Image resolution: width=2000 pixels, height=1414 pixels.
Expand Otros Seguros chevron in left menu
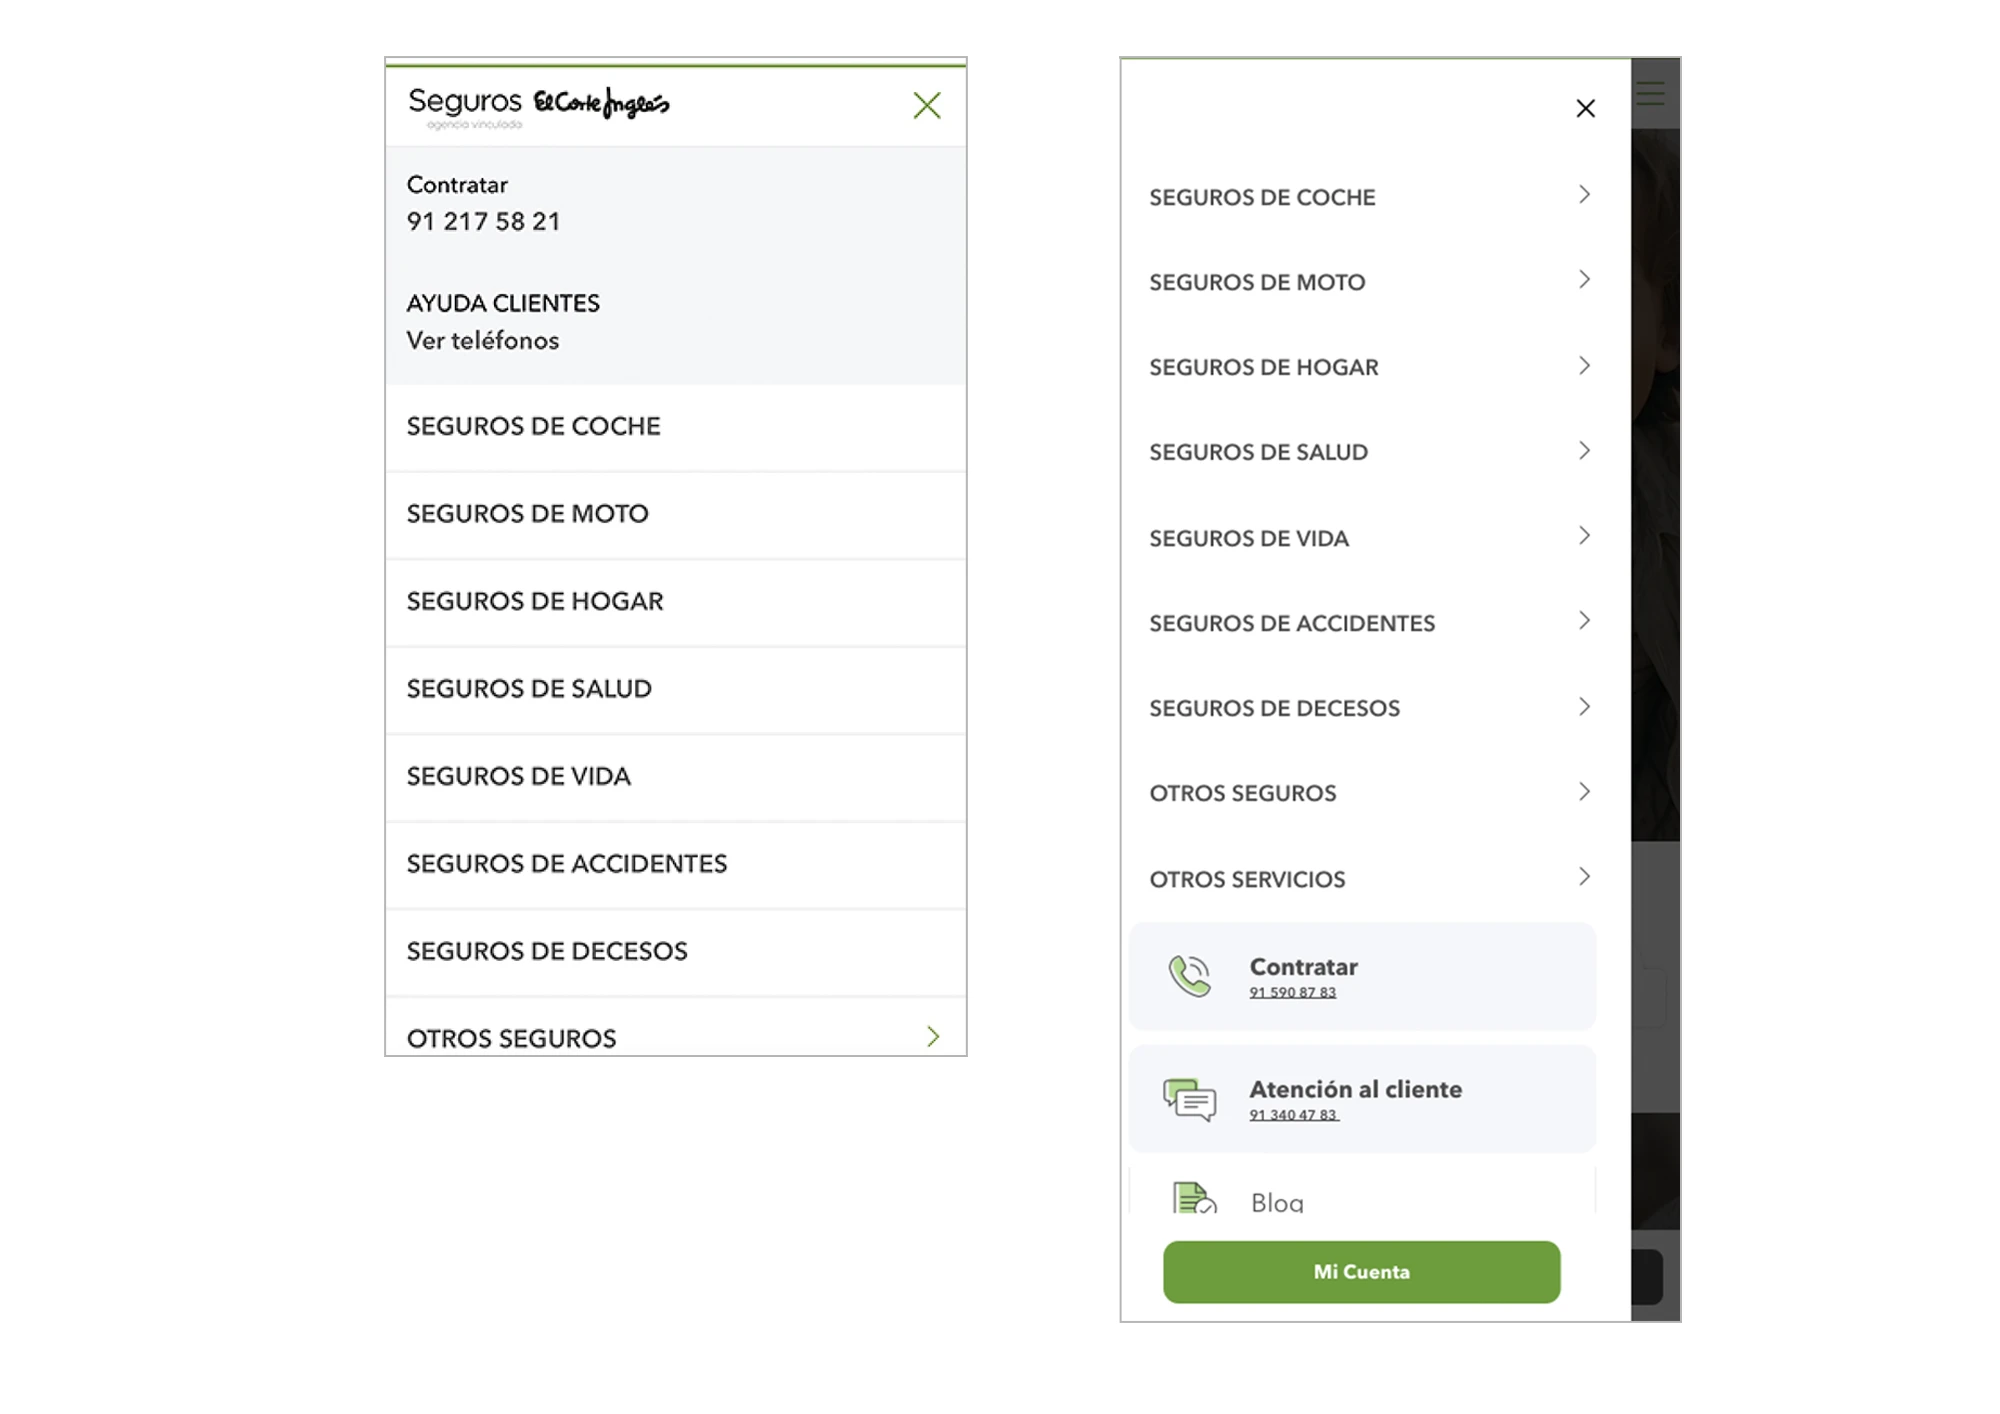(x=933, y=1036)
